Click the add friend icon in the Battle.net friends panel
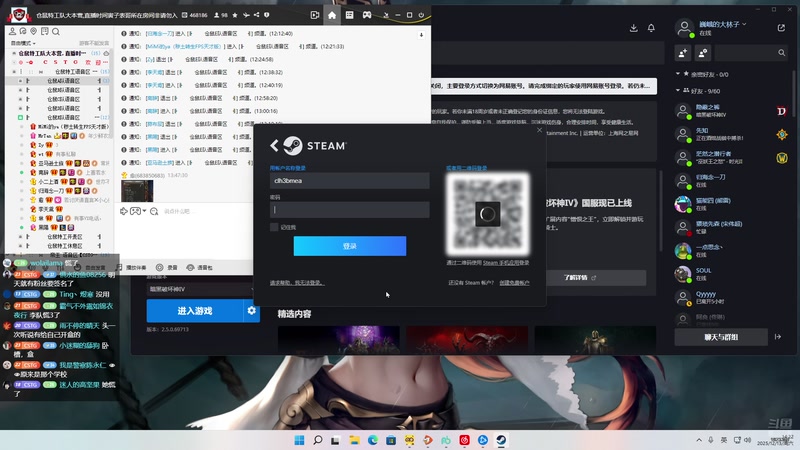The width and height of the screenshot is (800, 450). tap(683, 53)
